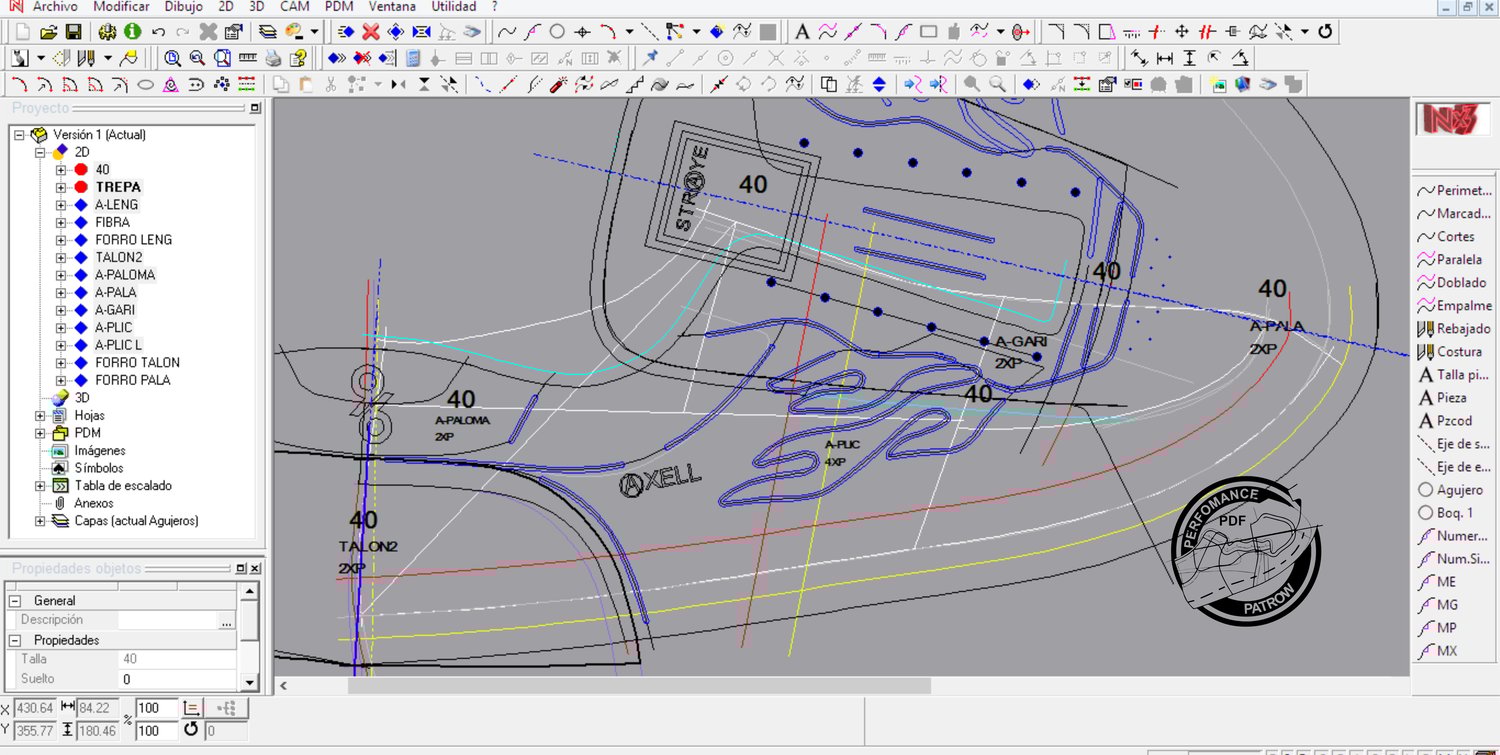The height and width of the screenshot is (755, 1500).
Task: Click the calculator icon in toolbar
Action: tap(413, 58)
